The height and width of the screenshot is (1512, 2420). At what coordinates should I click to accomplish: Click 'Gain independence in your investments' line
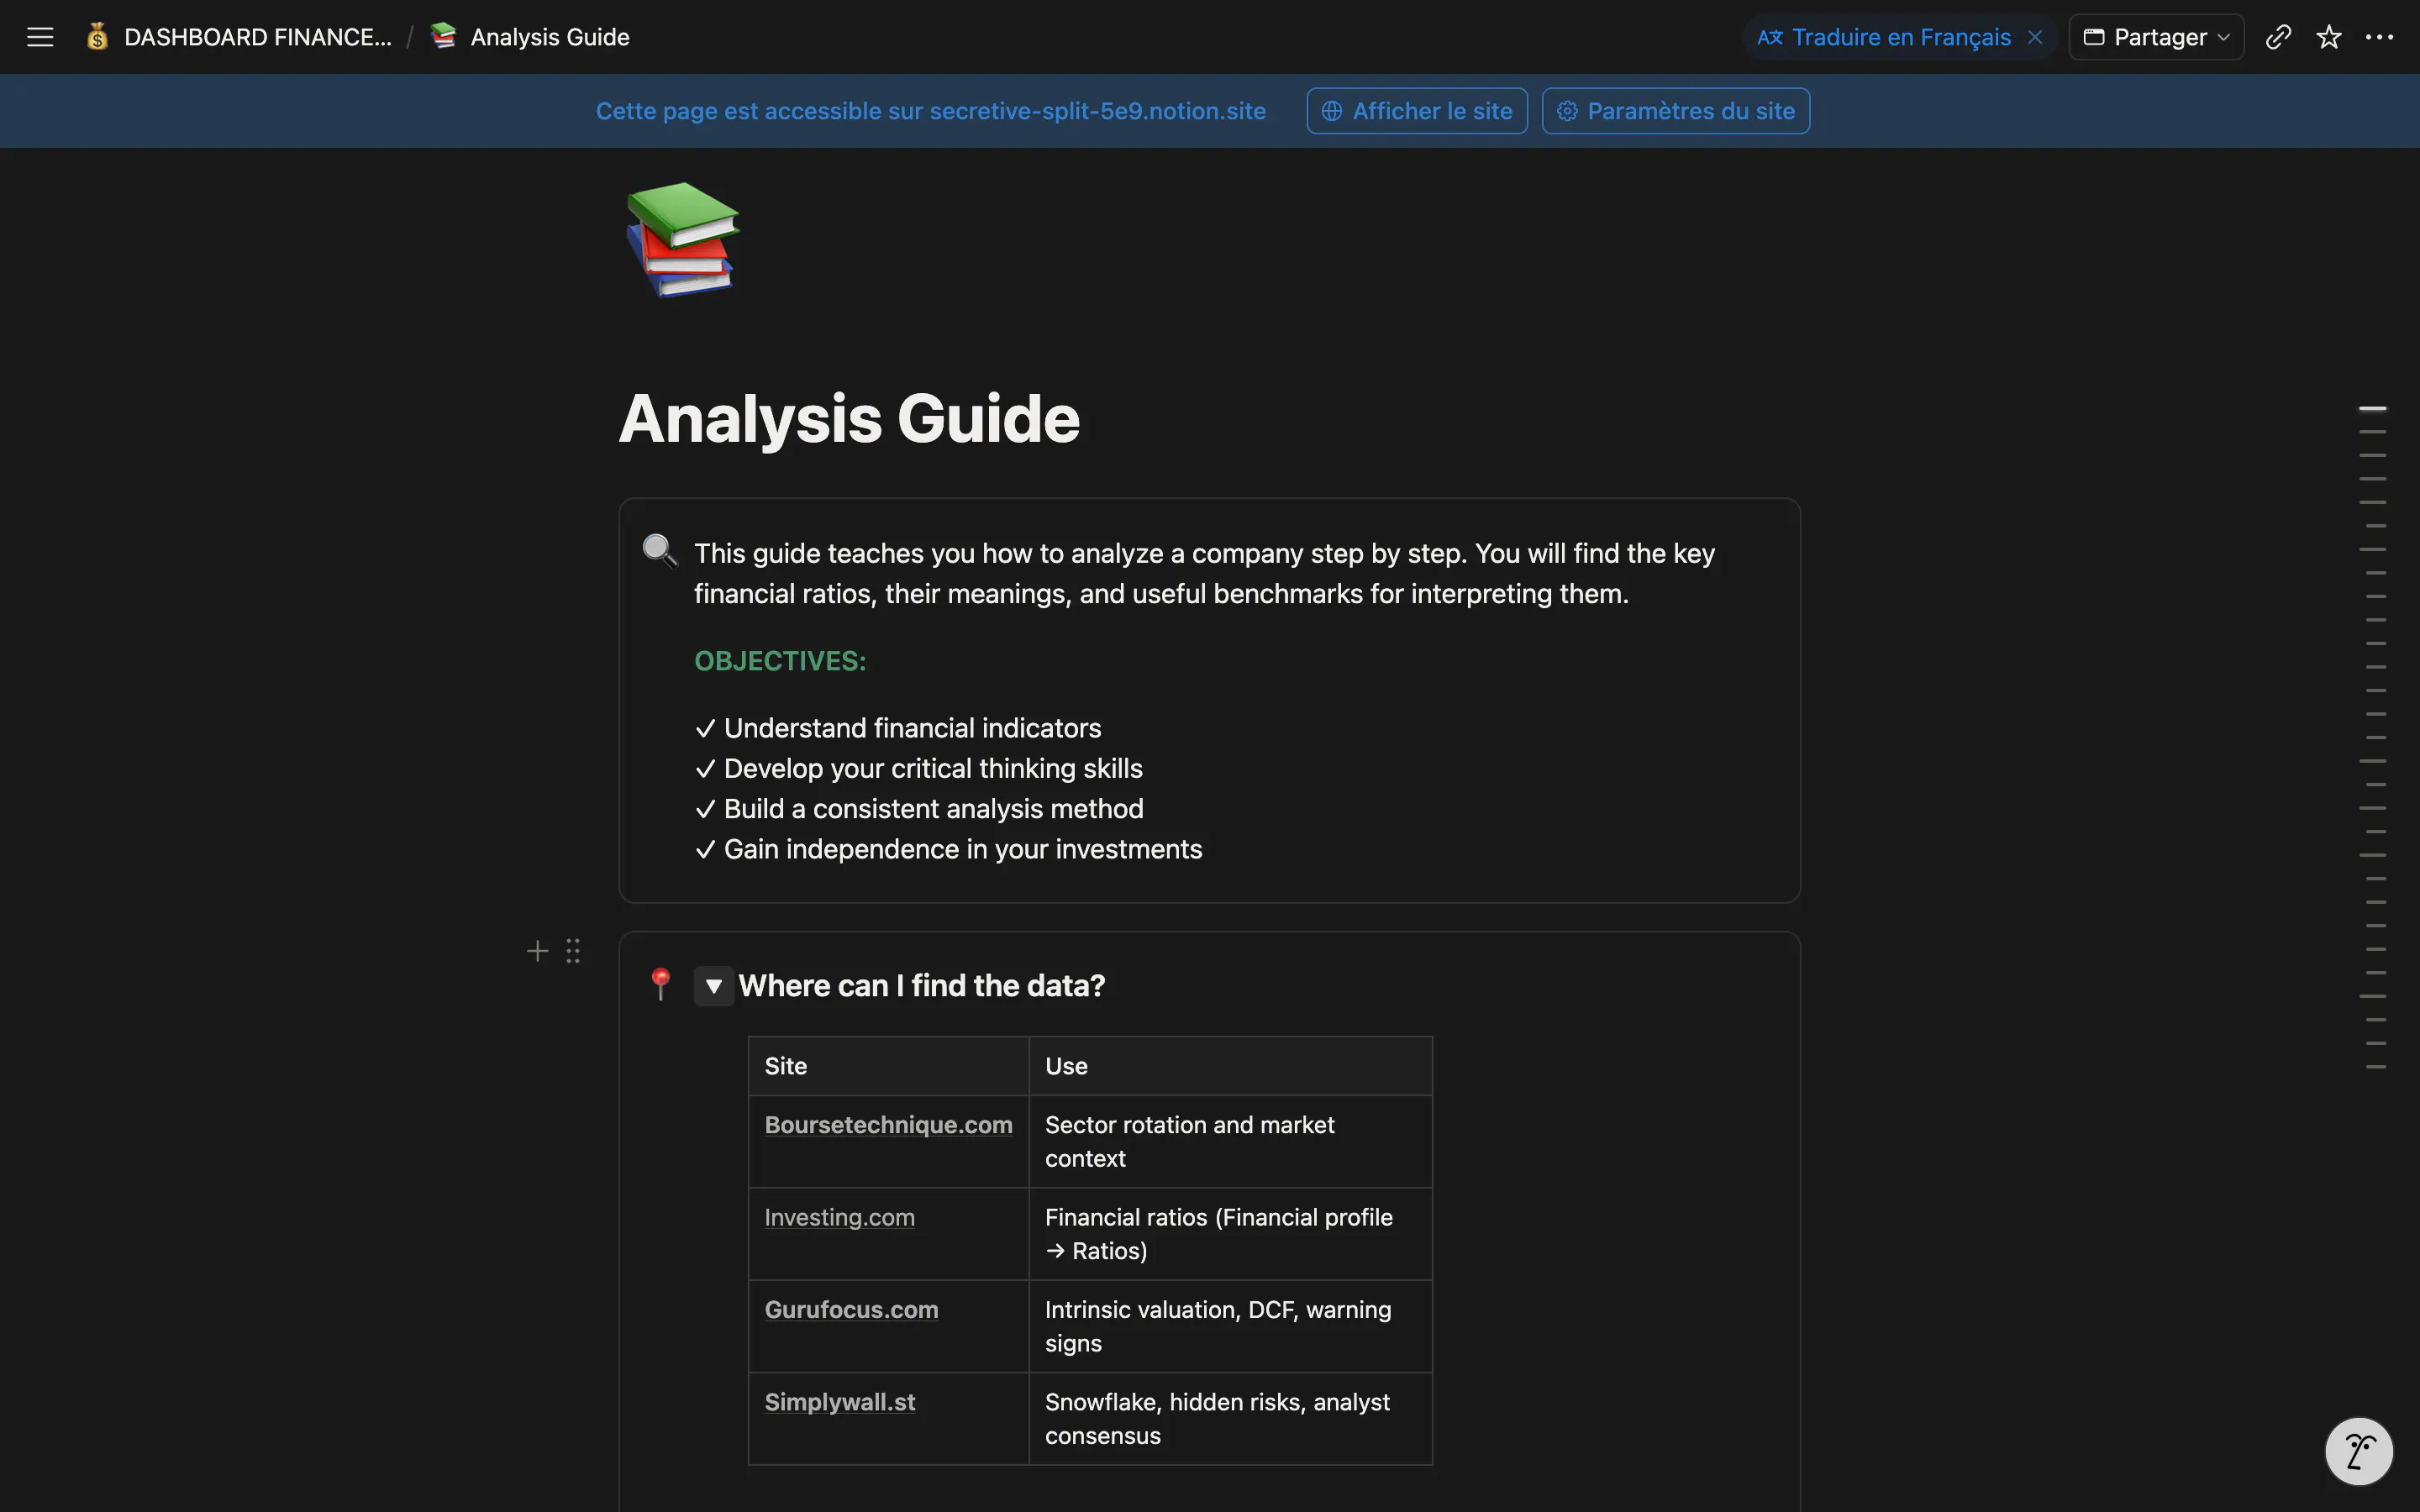pyautogui.click(x=948, y=849)
